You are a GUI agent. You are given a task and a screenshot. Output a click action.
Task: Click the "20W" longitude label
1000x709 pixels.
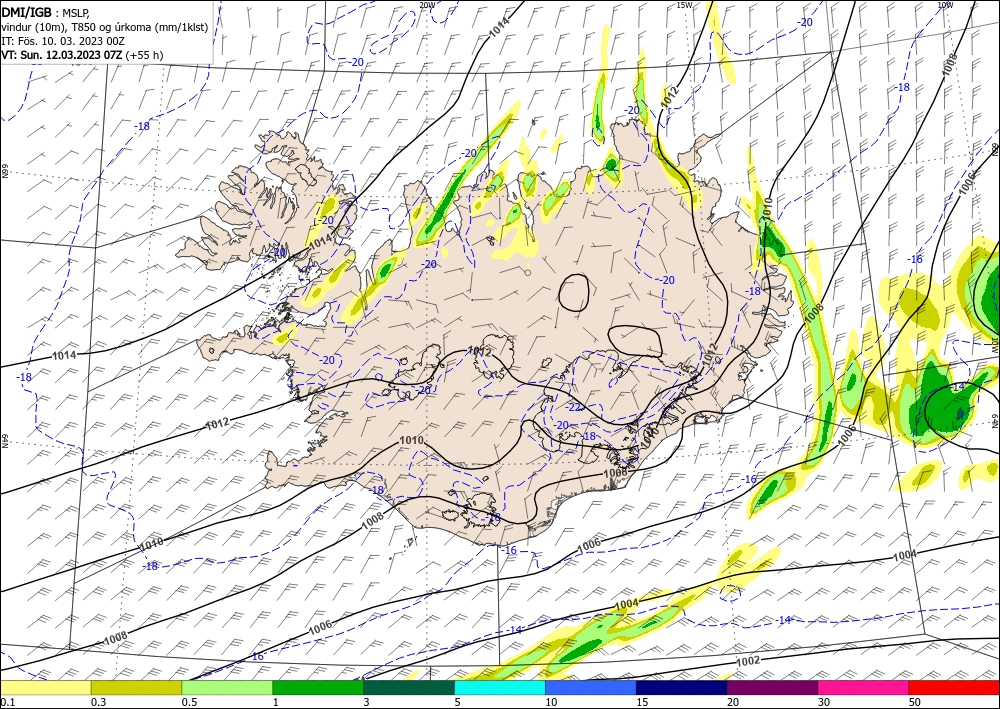(x=427, y=5)
